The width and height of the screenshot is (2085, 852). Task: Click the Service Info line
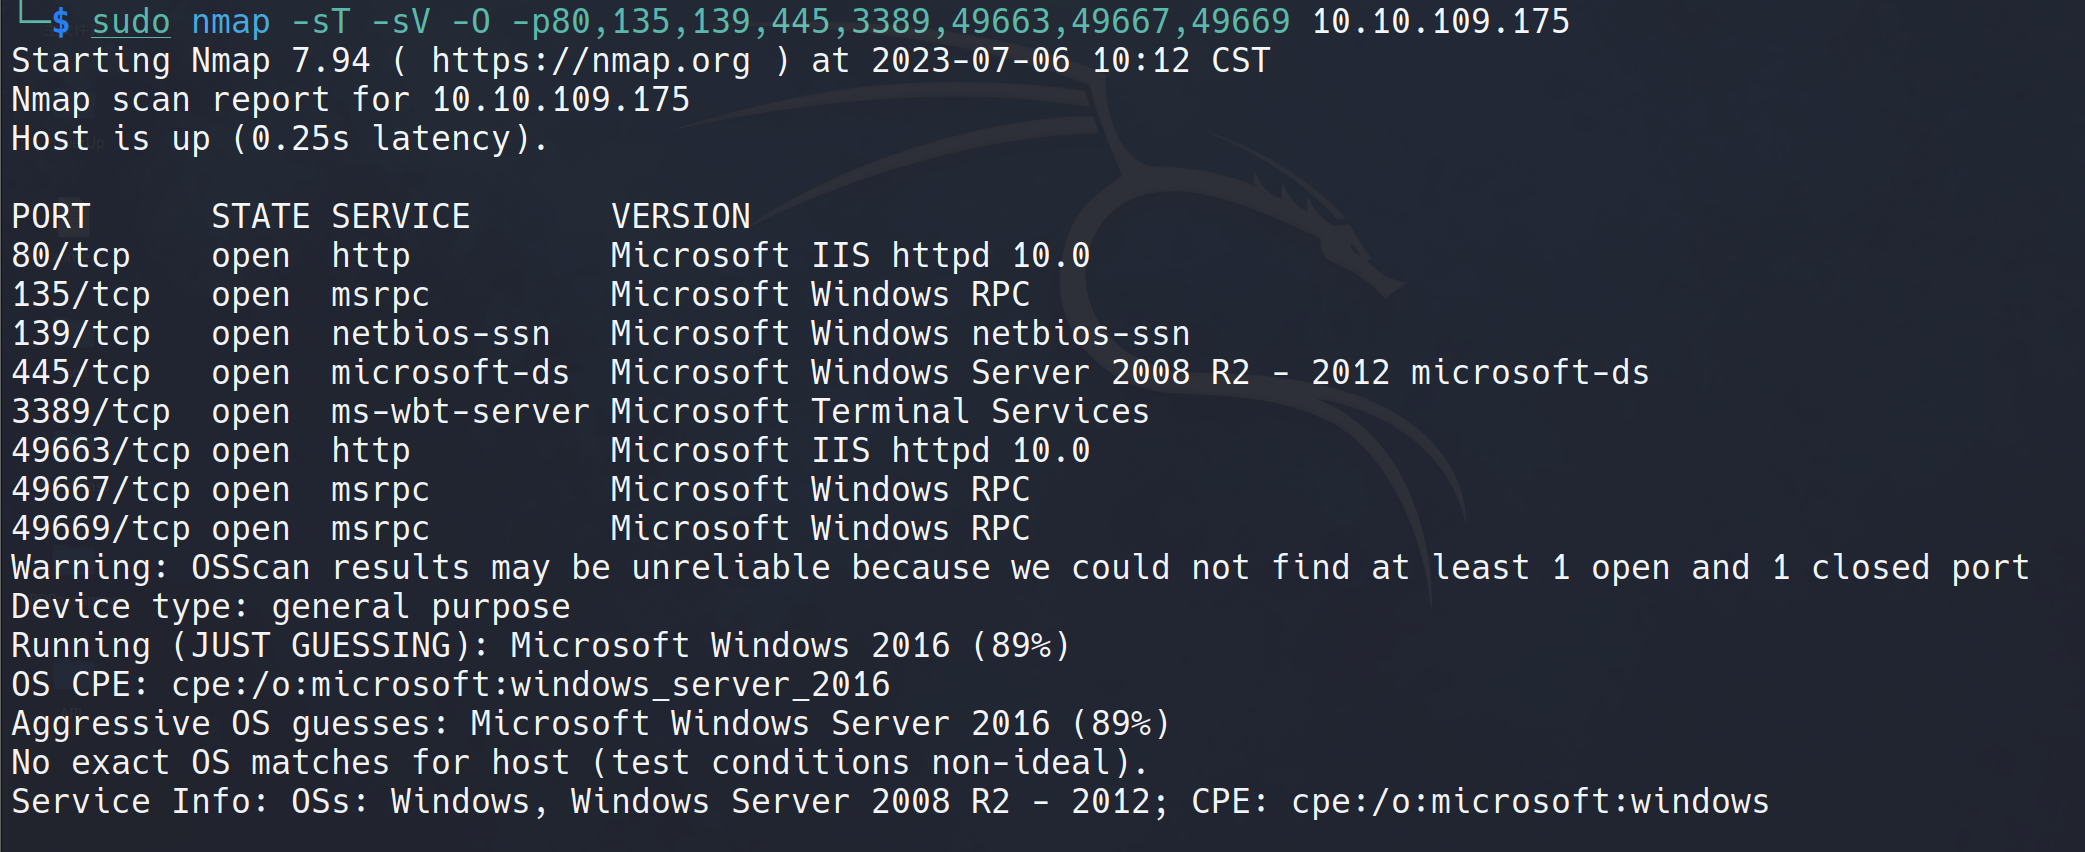(890, 802)
